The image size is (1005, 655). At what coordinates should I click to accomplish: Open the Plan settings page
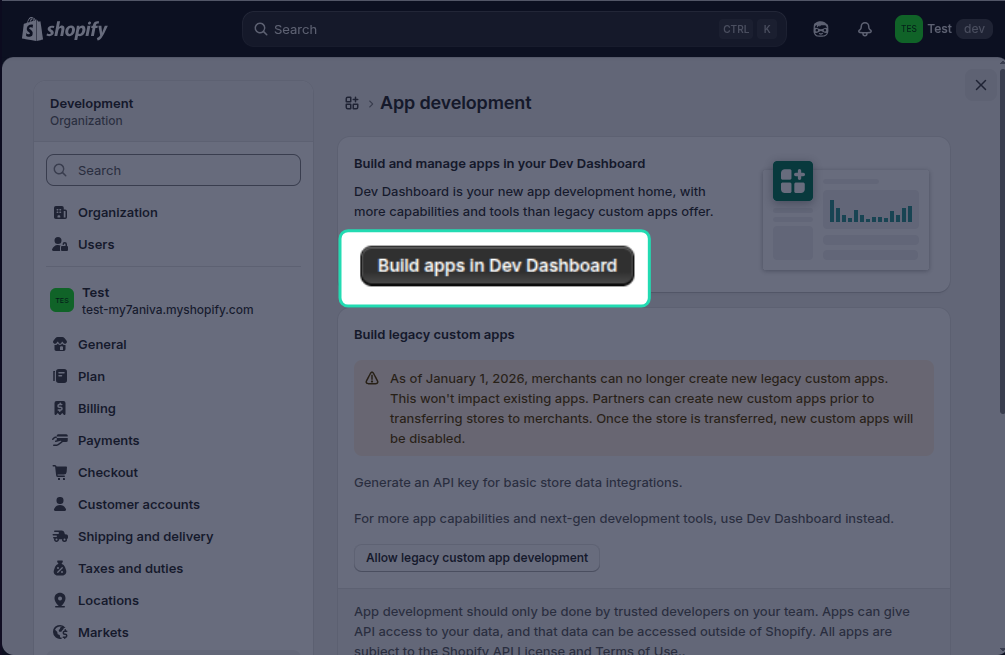coord(174,376)
